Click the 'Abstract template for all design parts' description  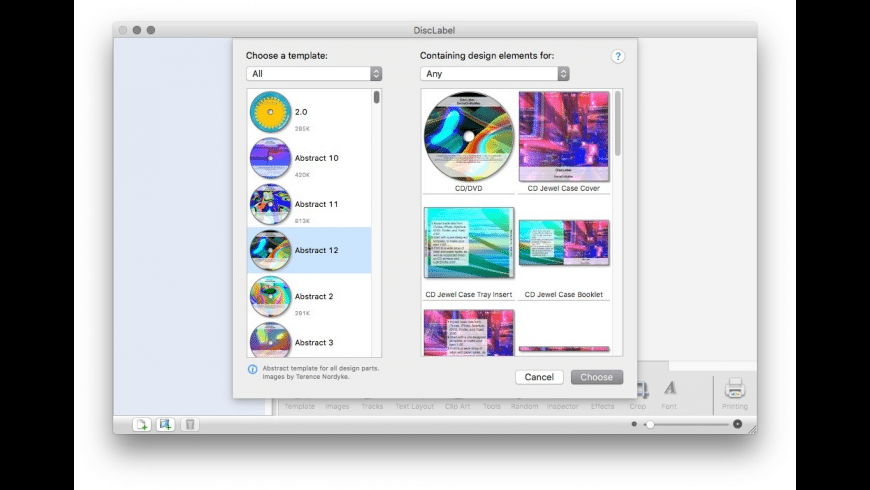321,368
